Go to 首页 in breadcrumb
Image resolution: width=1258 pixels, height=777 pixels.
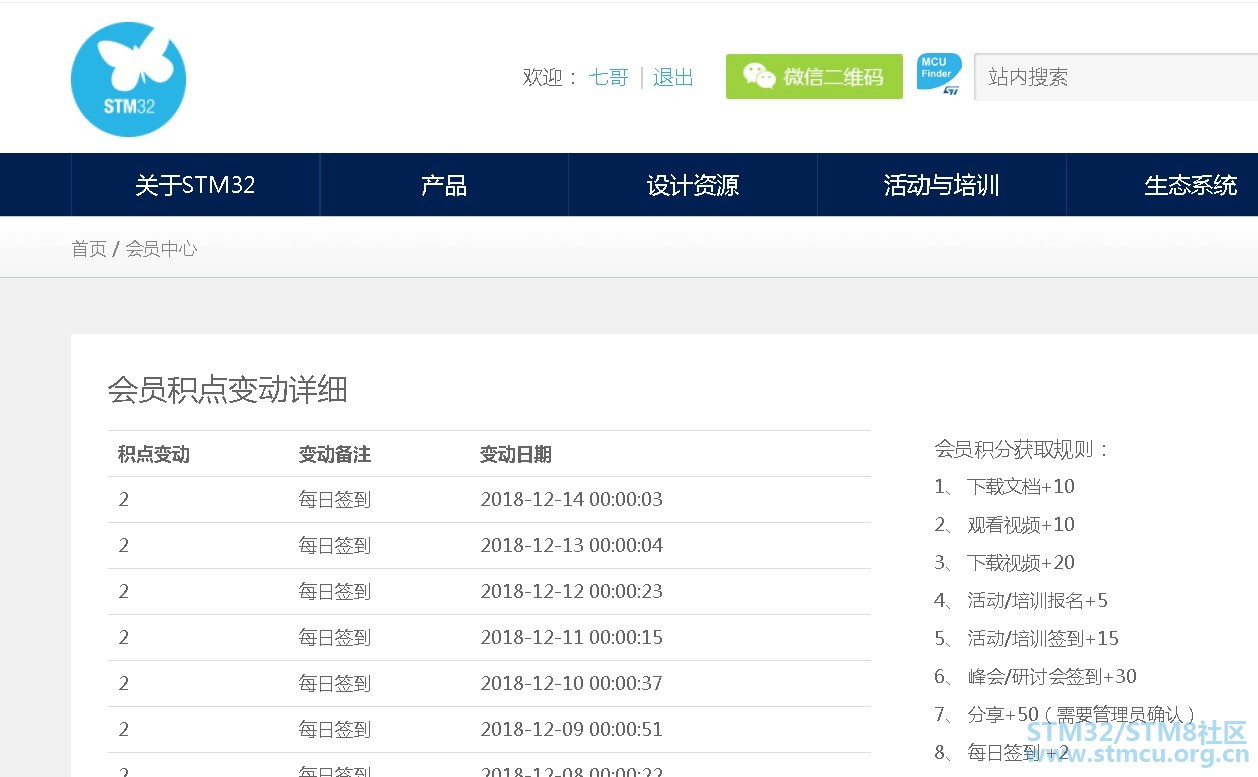pos(89,249)
